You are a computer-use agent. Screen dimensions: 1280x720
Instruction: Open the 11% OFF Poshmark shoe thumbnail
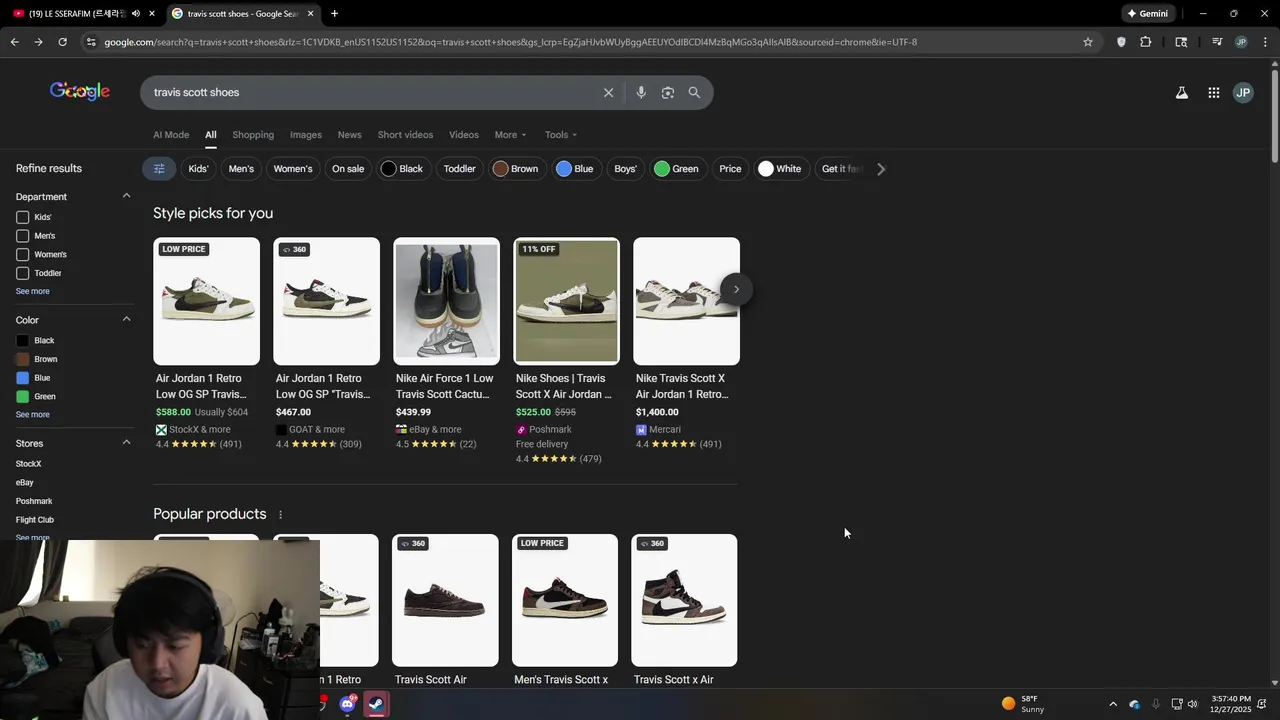566,301
